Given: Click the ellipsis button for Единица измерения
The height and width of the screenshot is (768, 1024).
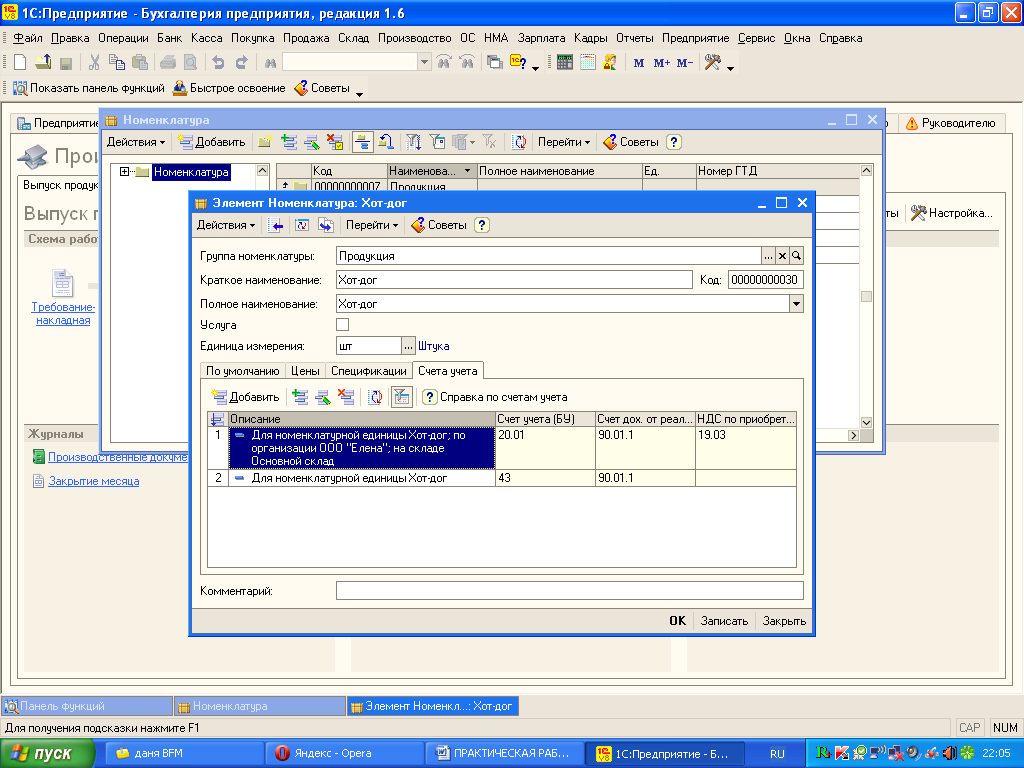Looking at the screenshot, I should tap(408, 346).
